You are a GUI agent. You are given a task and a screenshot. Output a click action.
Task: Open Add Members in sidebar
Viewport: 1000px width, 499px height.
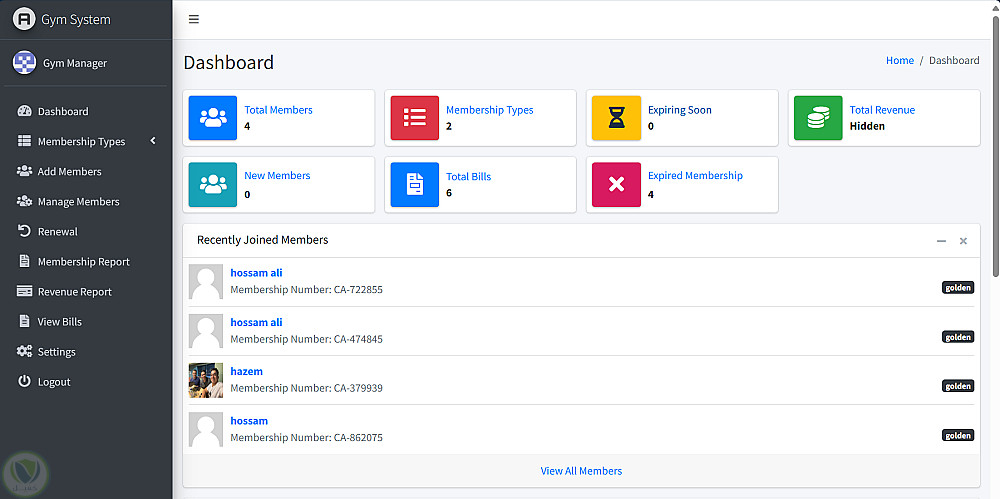(x=69, y=172)
